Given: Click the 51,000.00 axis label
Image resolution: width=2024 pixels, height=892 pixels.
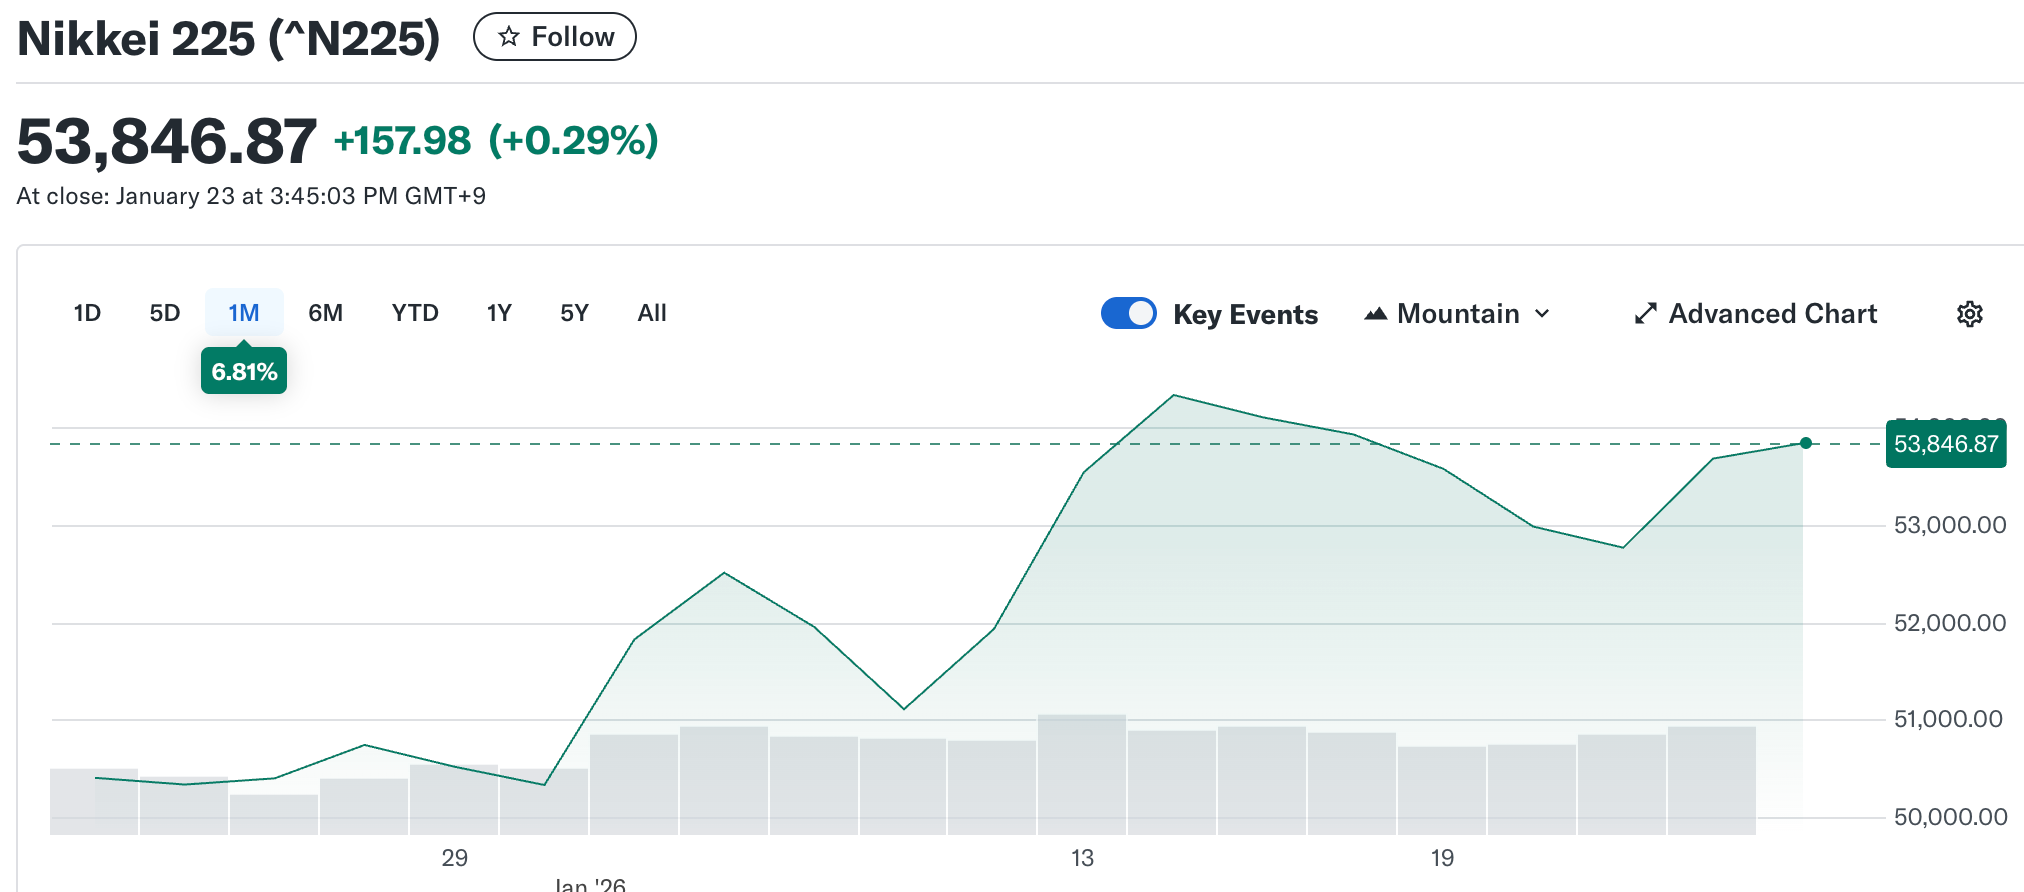Looking at the screenshot, I should tap(1948, 719).
